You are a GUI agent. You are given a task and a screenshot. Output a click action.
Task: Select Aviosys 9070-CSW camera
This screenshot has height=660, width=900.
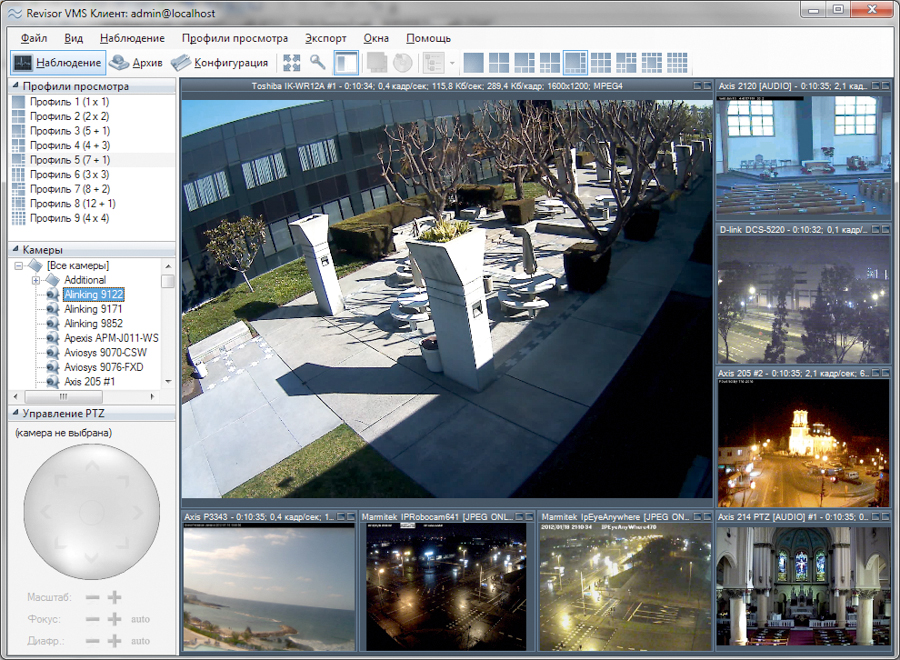[x=105, y=352]
